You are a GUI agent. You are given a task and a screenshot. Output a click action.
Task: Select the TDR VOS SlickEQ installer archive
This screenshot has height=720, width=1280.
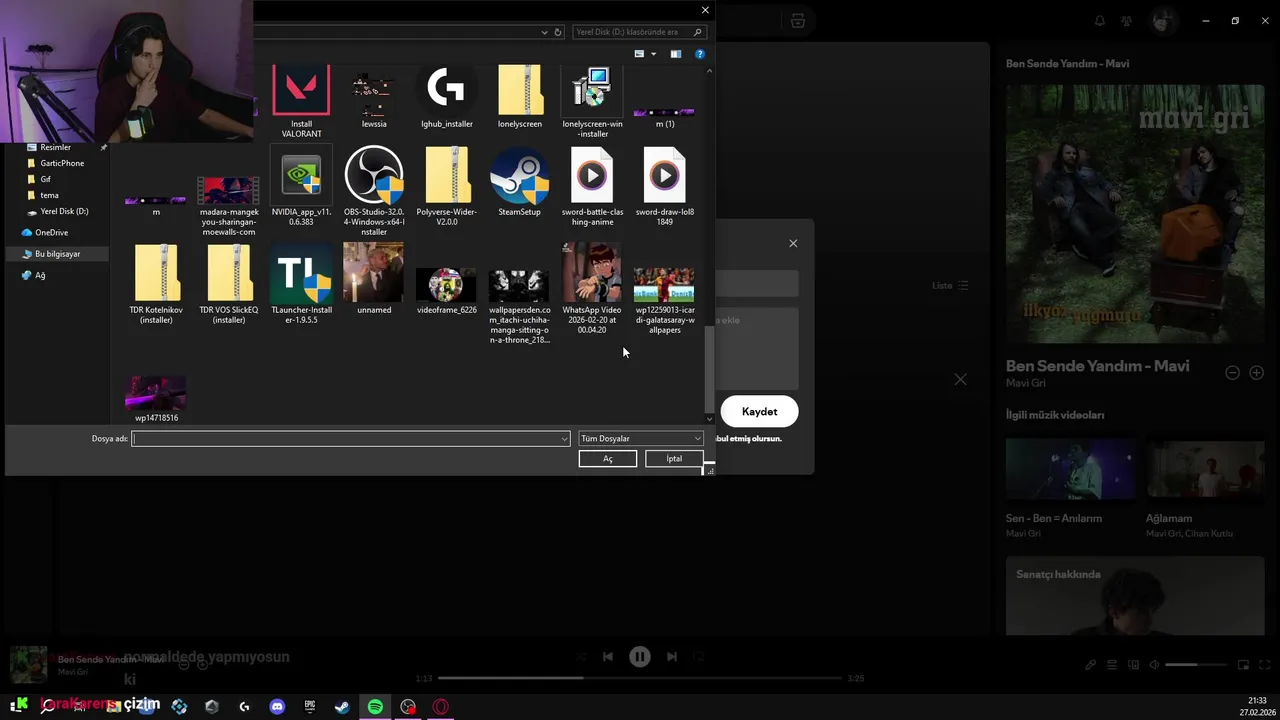229,284
